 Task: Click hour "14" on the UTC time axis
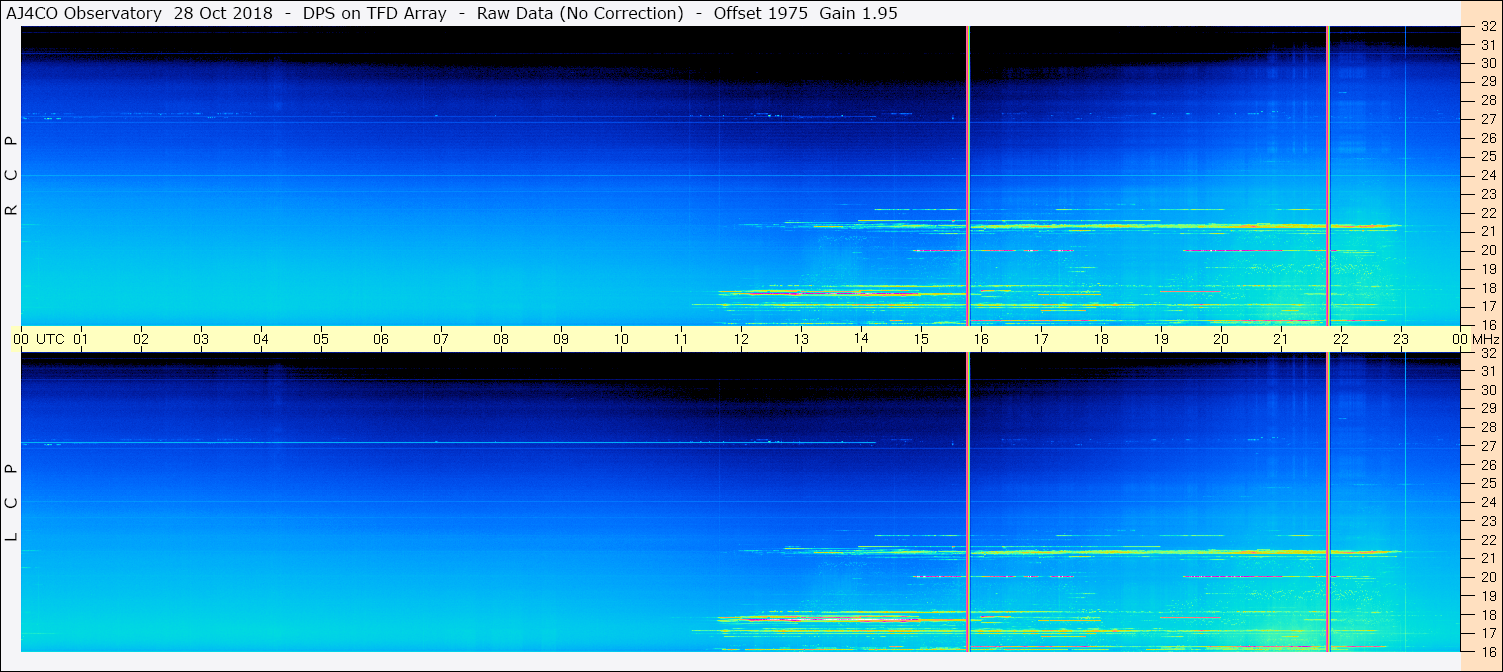pyautogui.click(x=861, y=339)
